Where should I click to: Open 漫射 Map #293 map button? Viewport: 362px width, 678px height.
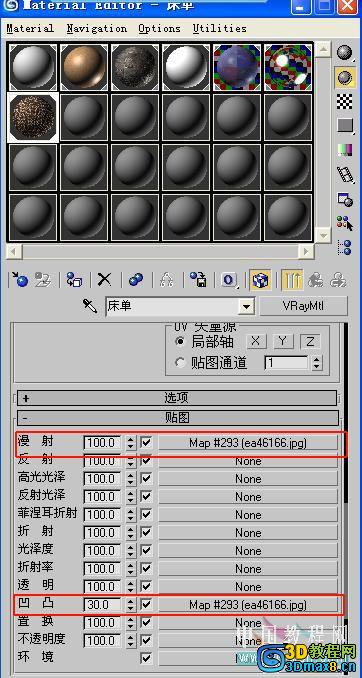pos(247,443)
